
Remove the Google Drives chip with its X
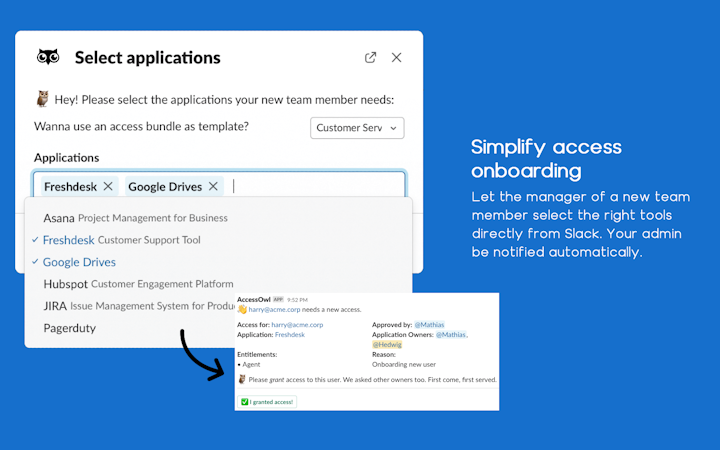point(213,186)
